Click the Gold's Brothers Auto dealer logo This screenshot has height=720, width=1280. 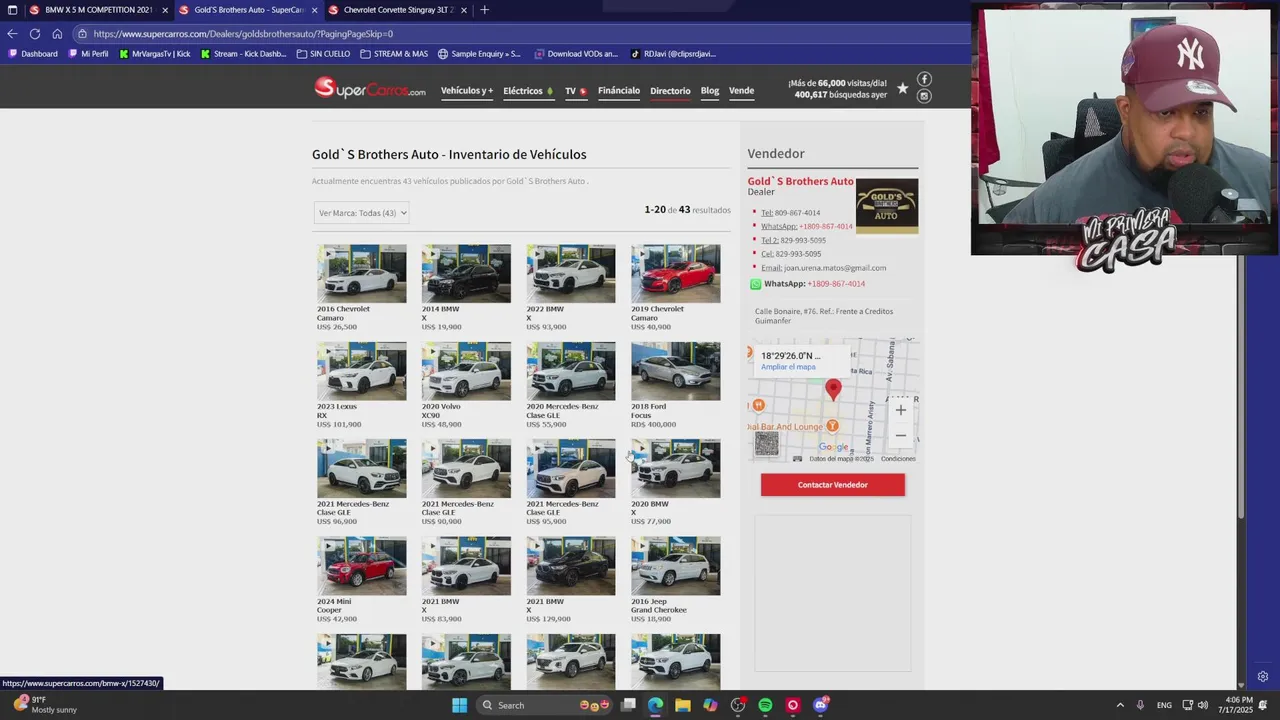886,206
